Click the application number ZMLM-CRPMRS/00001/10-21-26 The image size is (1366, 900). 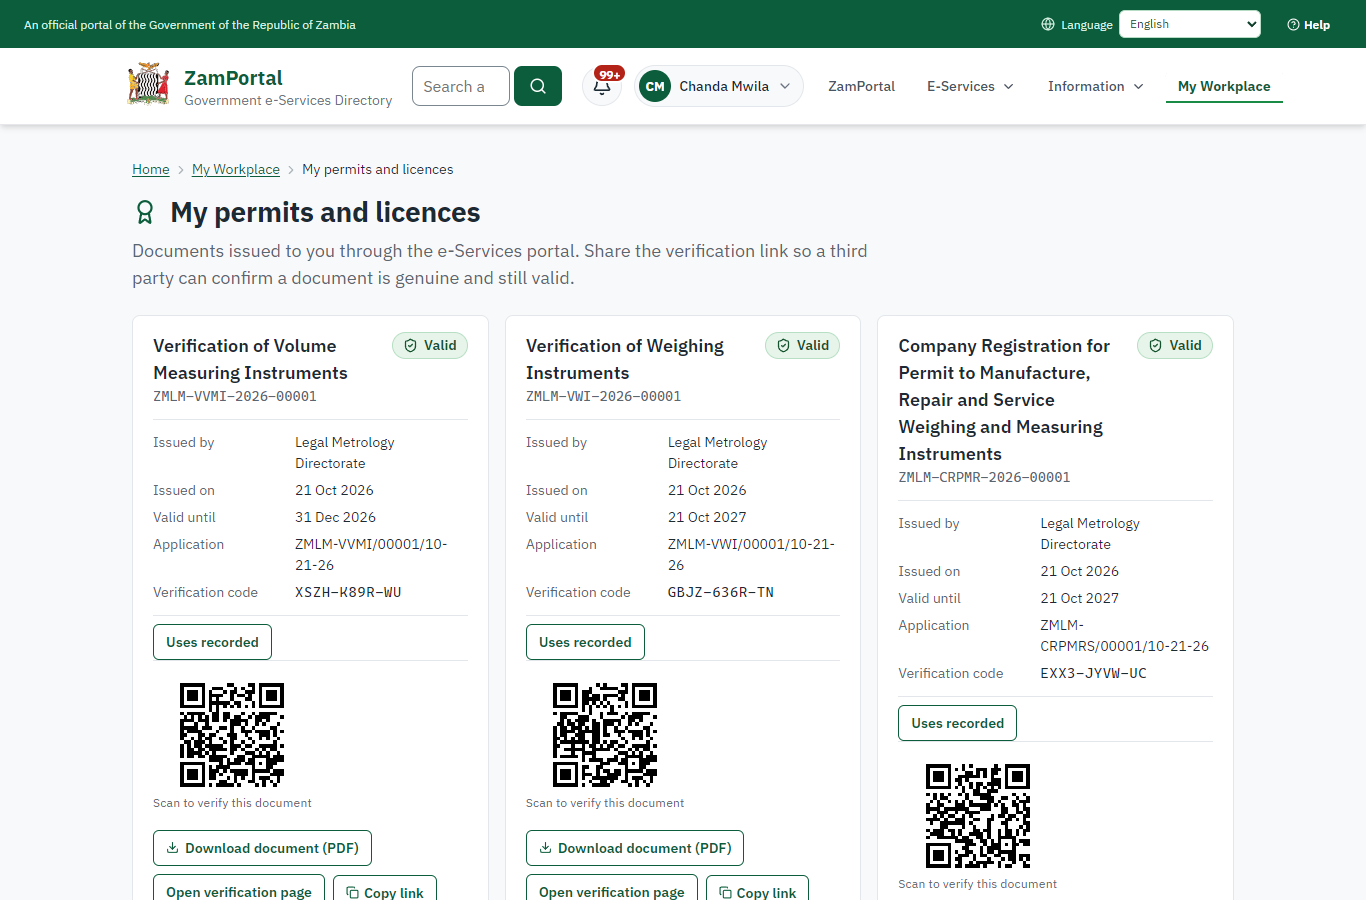coord(1124,635)
